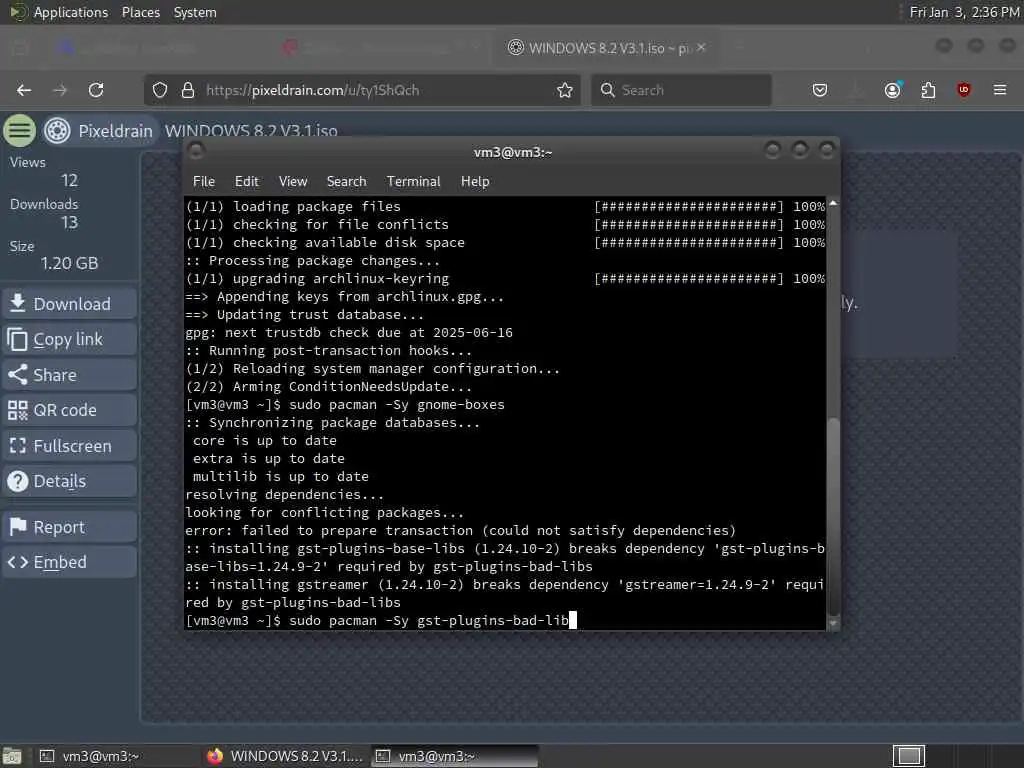Show the QR code

(x=69, y=410)
